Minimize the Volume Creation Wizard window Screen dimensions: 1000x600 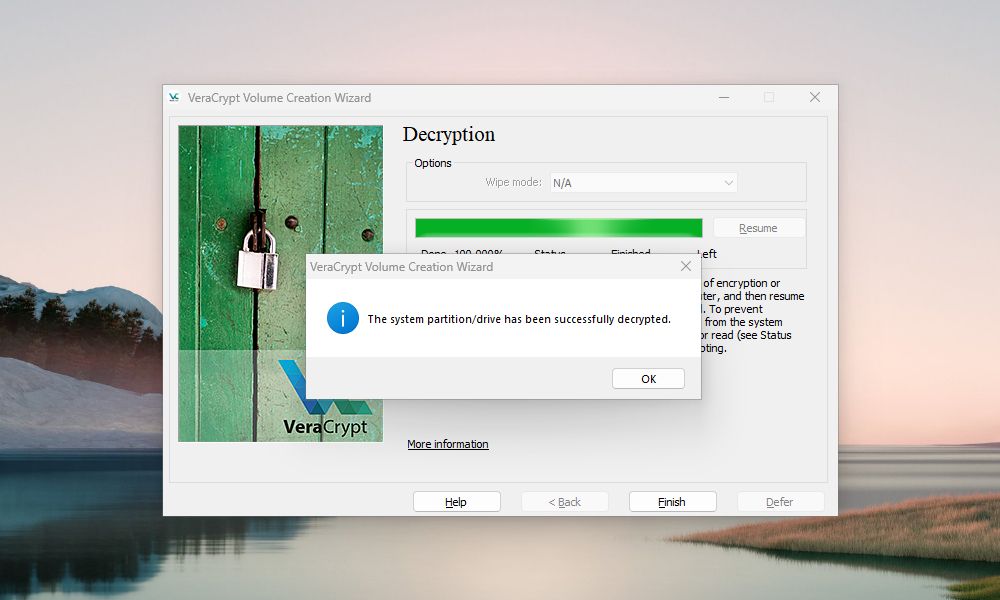(723, 98)
